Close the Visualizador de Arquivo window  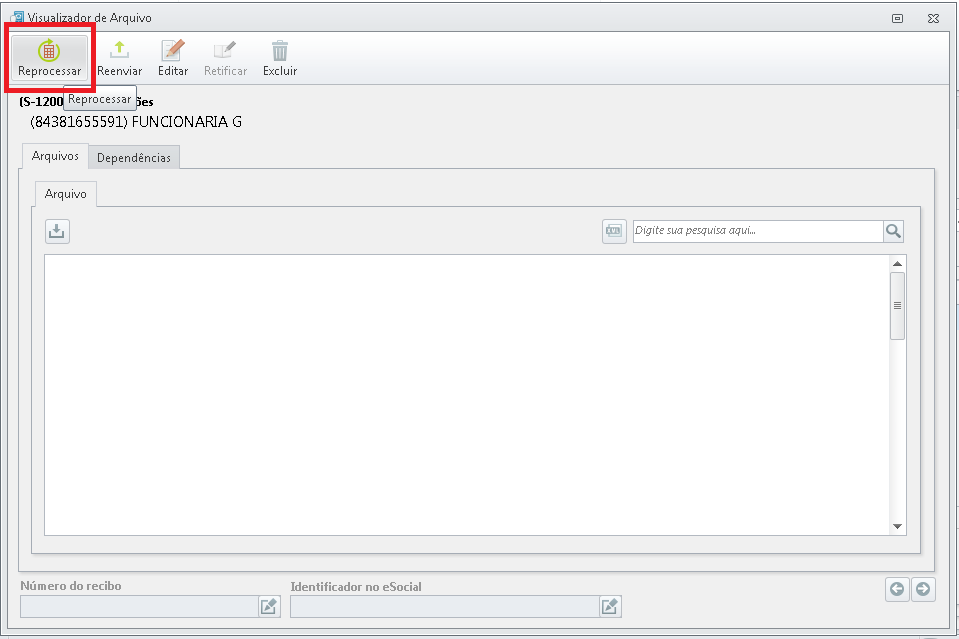pos(933,18)
